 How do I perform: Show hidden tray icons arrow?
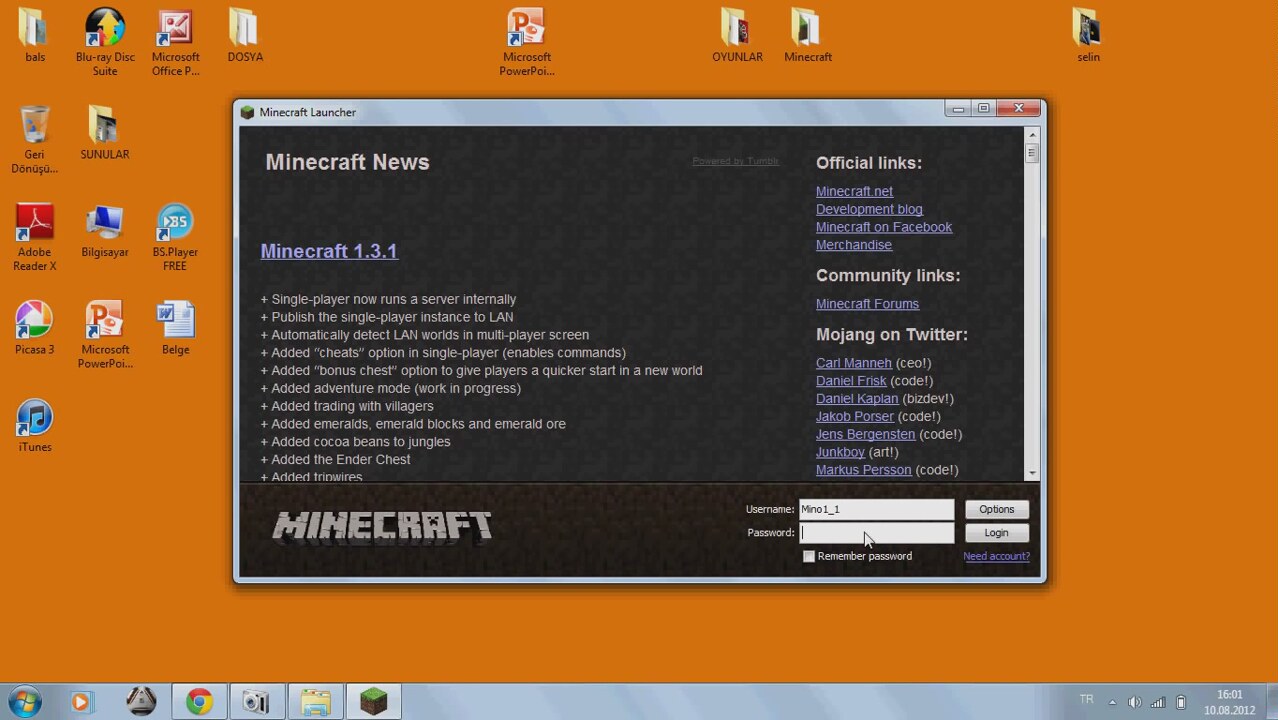point(1112,702)
